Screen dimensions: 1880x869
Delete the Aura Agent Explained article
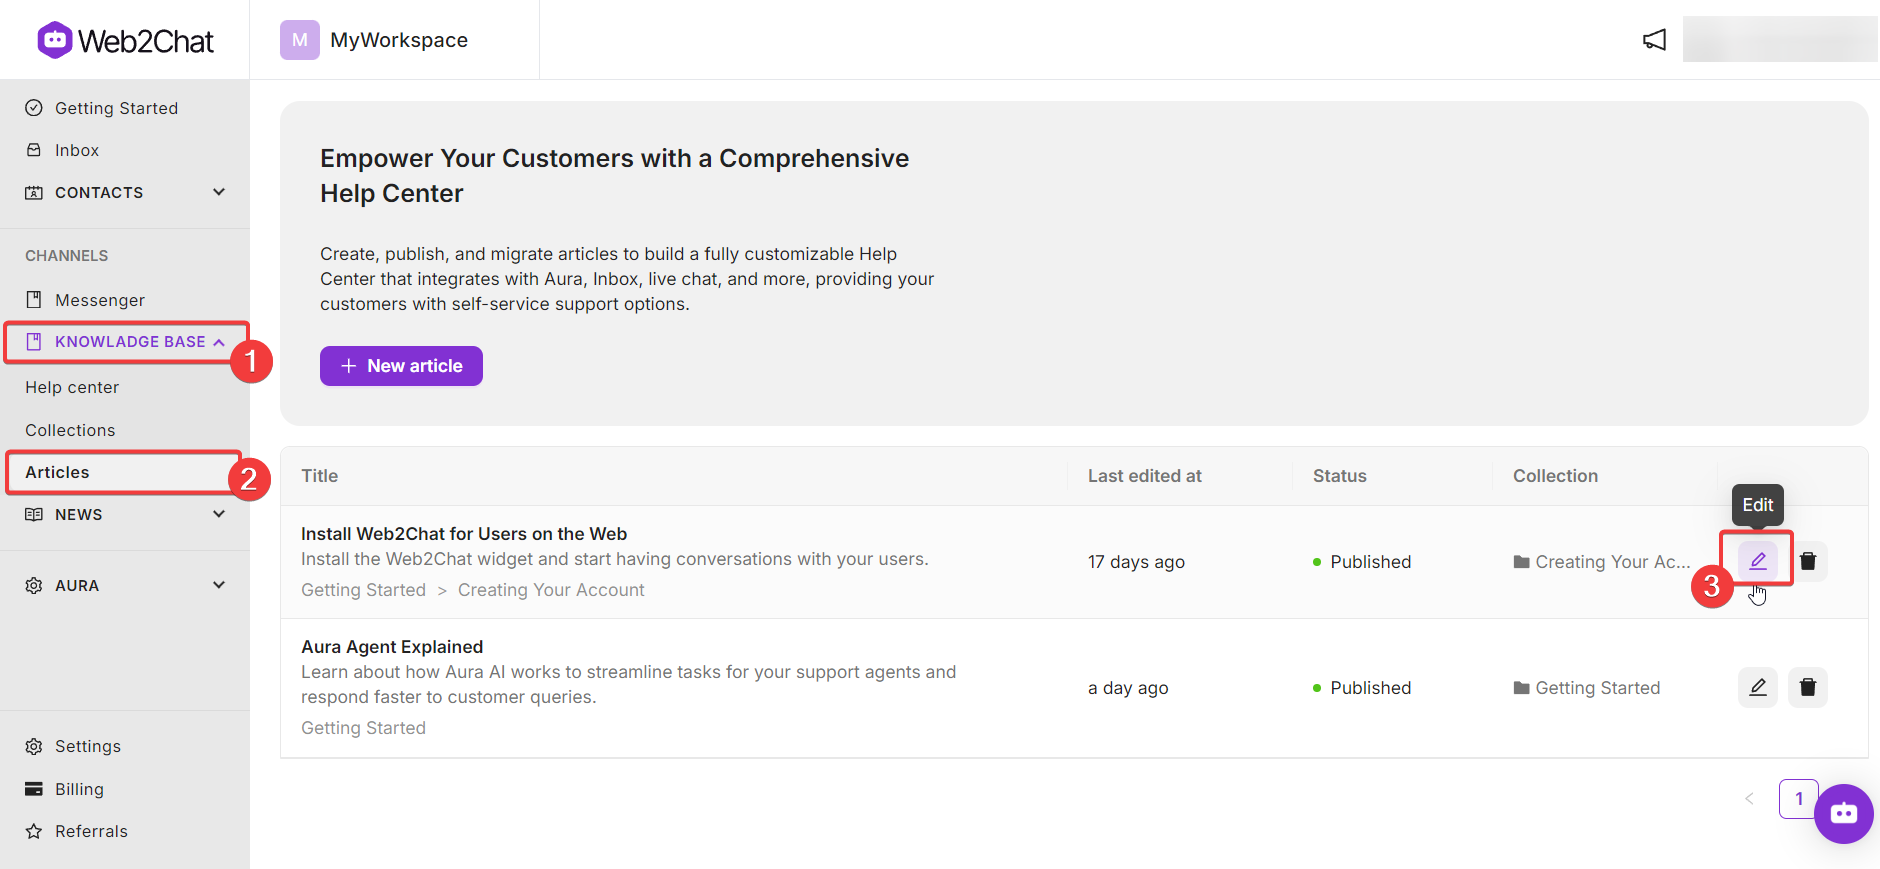coord(1808,687)
